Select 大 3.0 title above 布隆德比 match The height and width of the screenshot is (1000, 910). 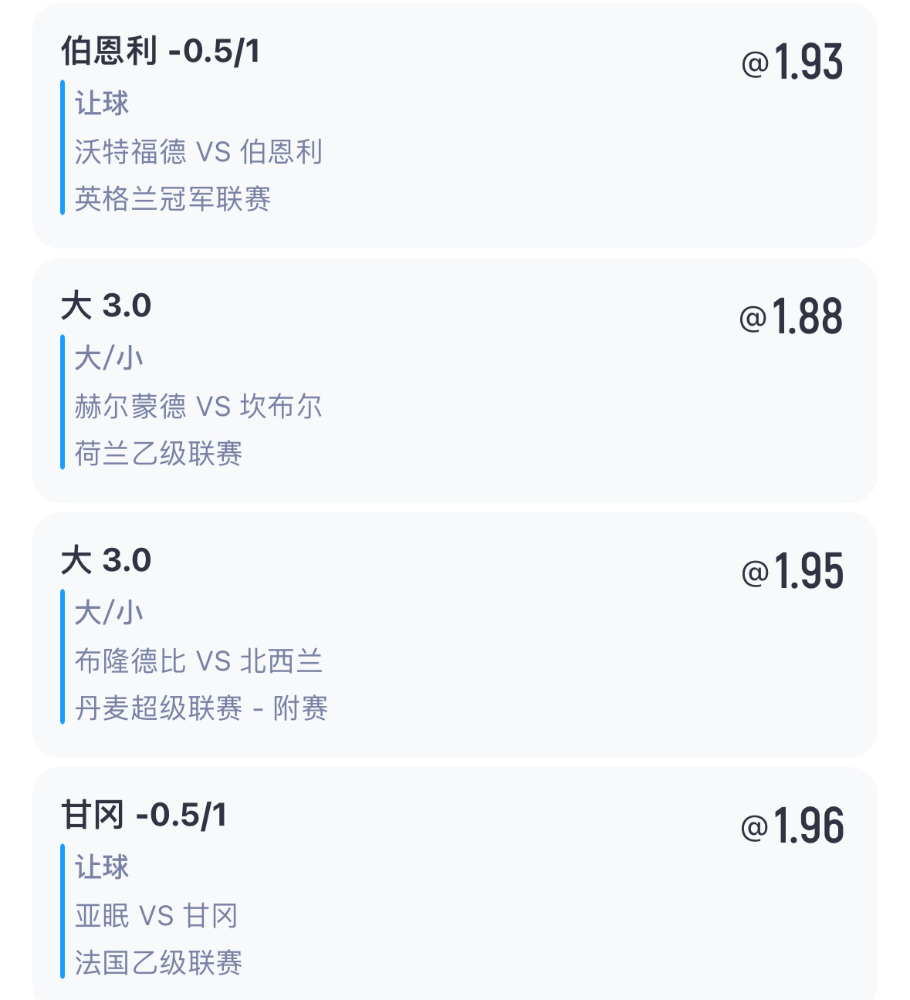click(x=106, y=561)
